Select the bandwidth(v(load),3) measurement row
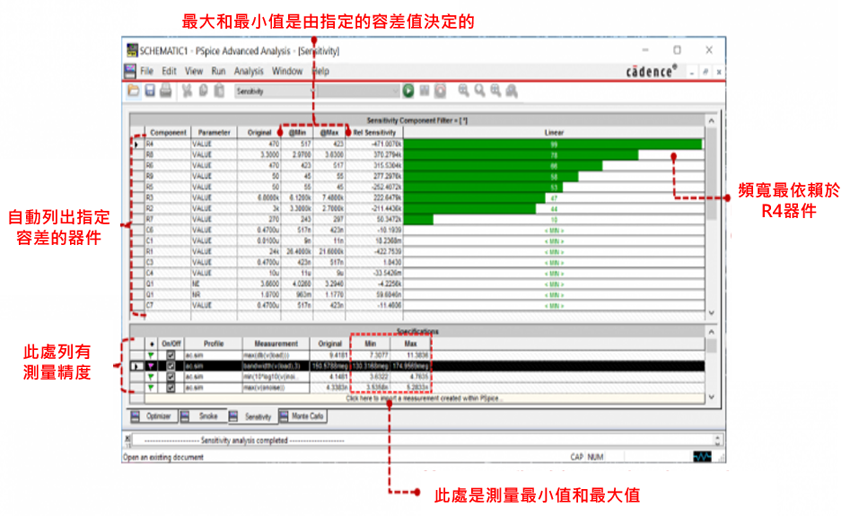This screenshot has width=850, height=516. (418, 366)
